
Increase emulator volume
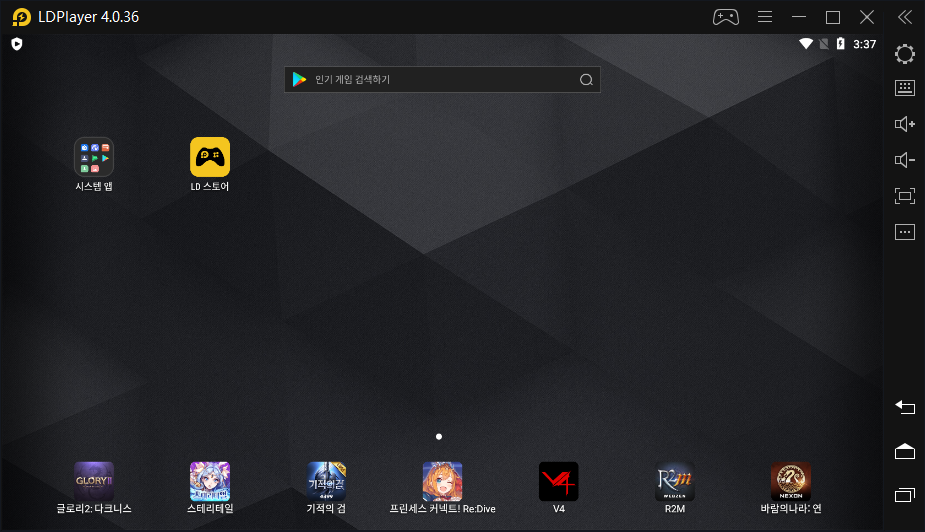(905, 124)
